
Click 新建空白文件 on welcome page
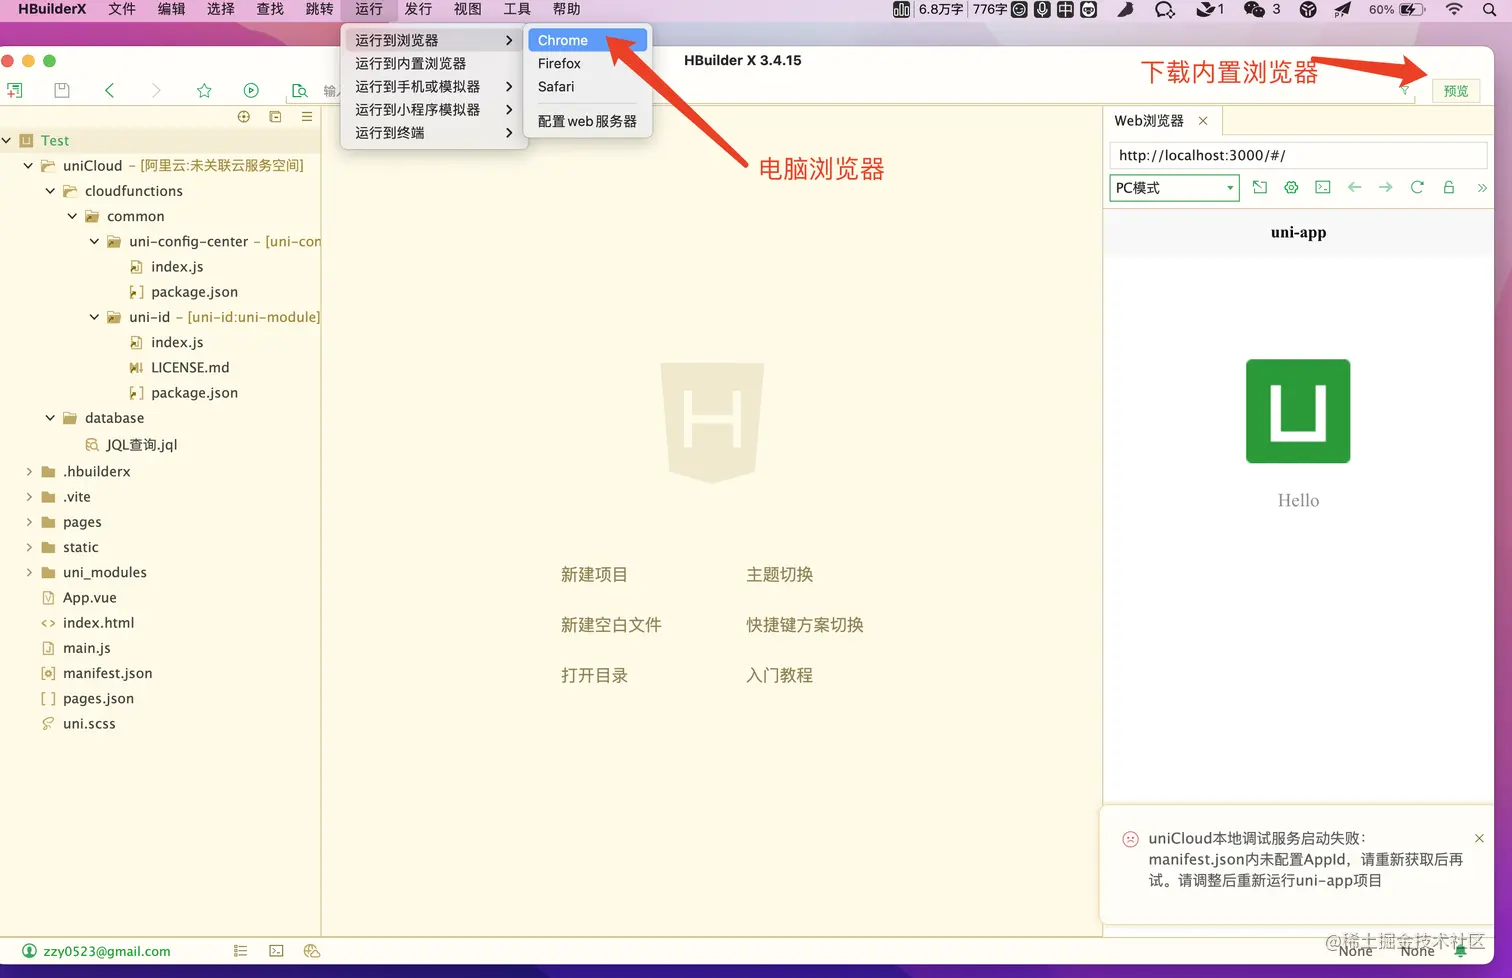point(611,625)
